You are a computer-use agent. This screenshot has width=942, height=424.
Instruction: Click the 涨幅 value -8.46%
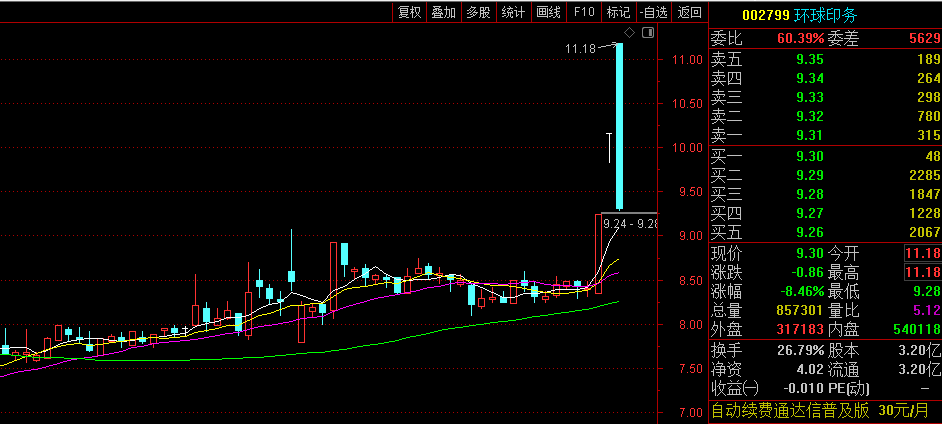tap(802, 292)
